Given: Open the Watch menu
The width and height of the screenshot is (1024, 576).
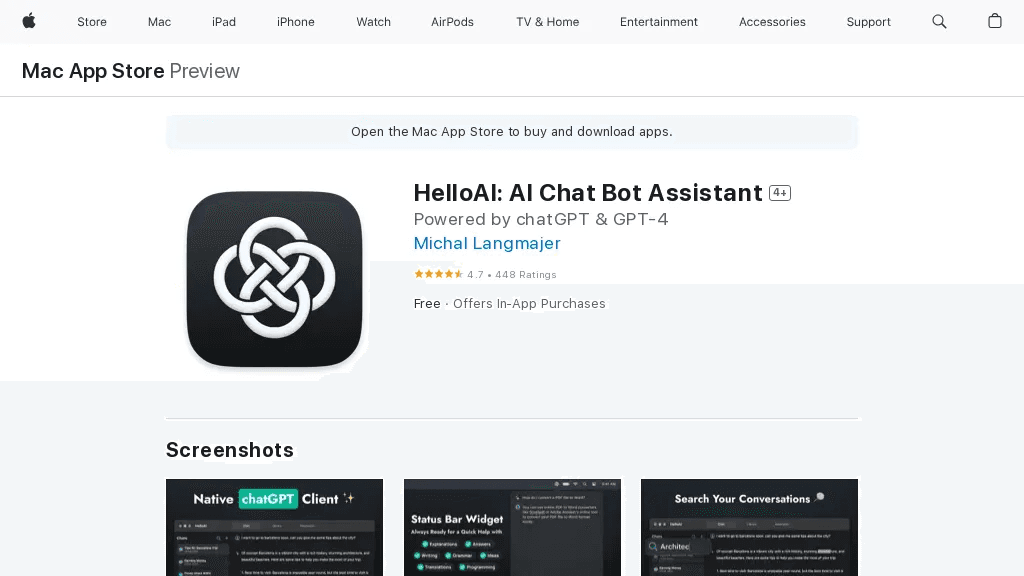Looking at the screenshot, I should pos(374,22).
